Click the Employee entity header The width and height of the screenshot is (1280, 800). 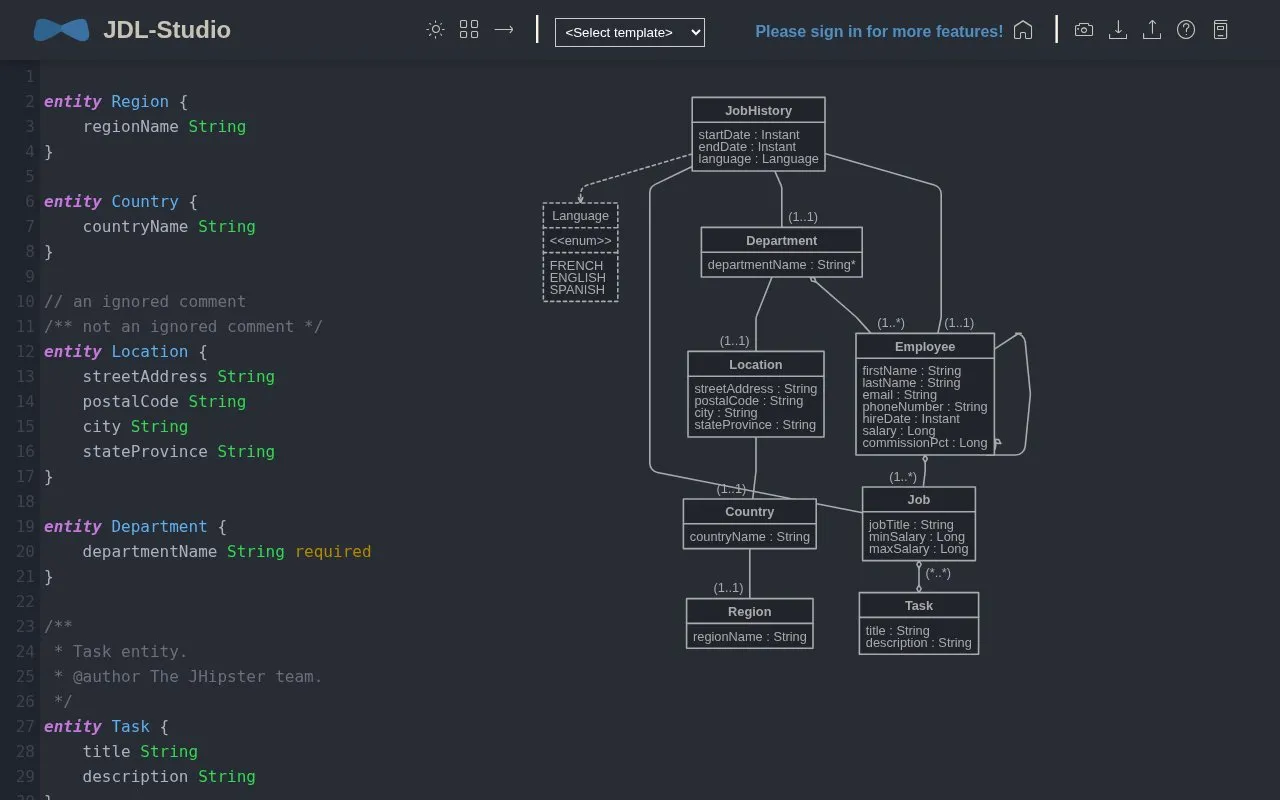coord(925,346)
